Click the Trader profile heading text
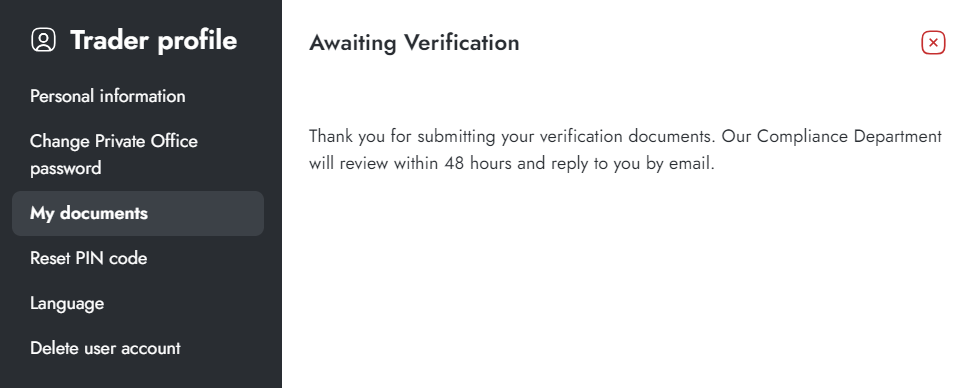Screen dimensions: 969x388 [154, 40]
